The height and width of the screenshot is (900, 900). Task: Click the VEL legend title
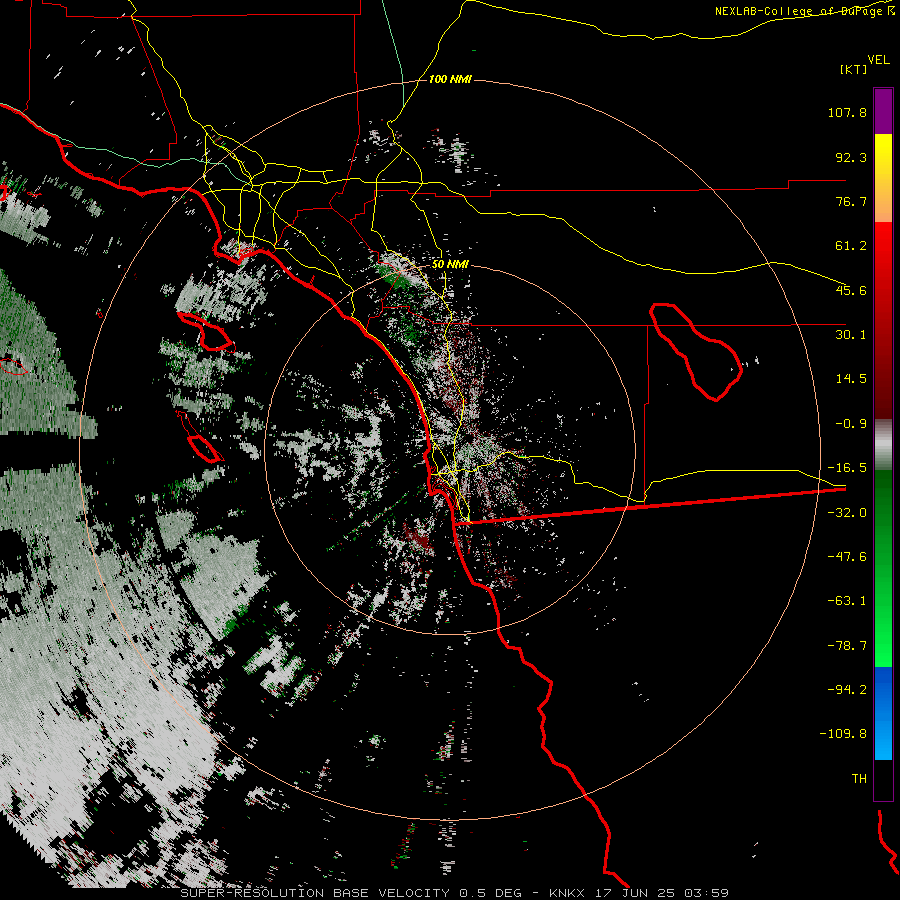(878, 60)
